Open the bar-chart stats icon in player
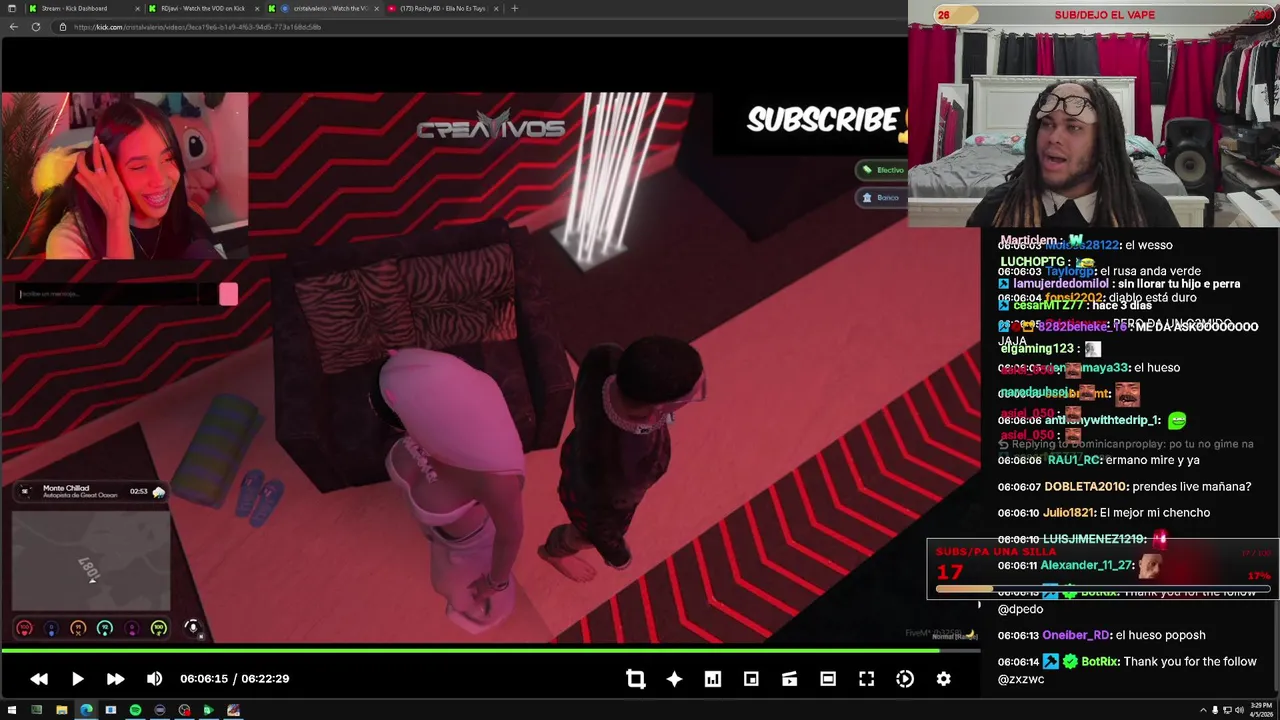 [713, 679]
